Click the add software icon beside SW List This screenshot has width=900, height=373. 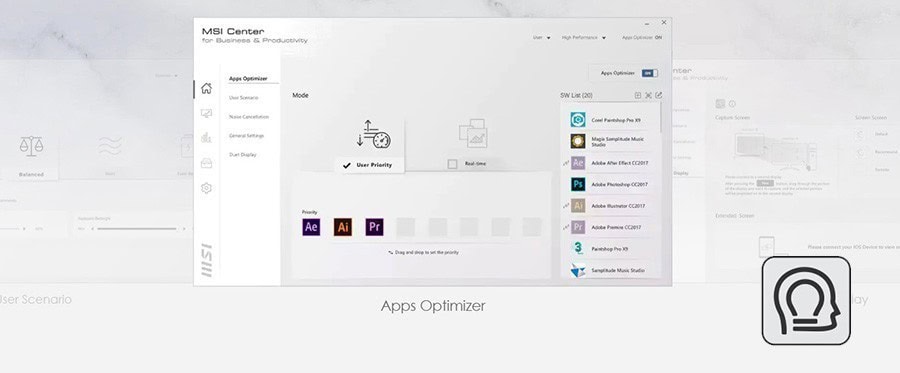[x=638, y=95]
